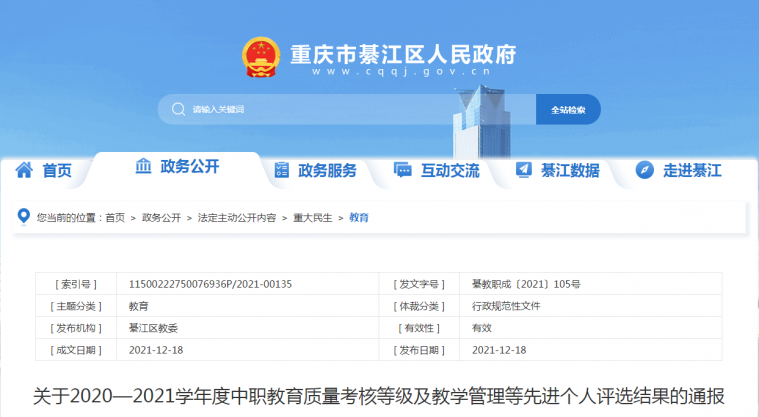759x417 pixels.
Task: Click the 互动交流 chat icon
Action: [x=403, y=170]
